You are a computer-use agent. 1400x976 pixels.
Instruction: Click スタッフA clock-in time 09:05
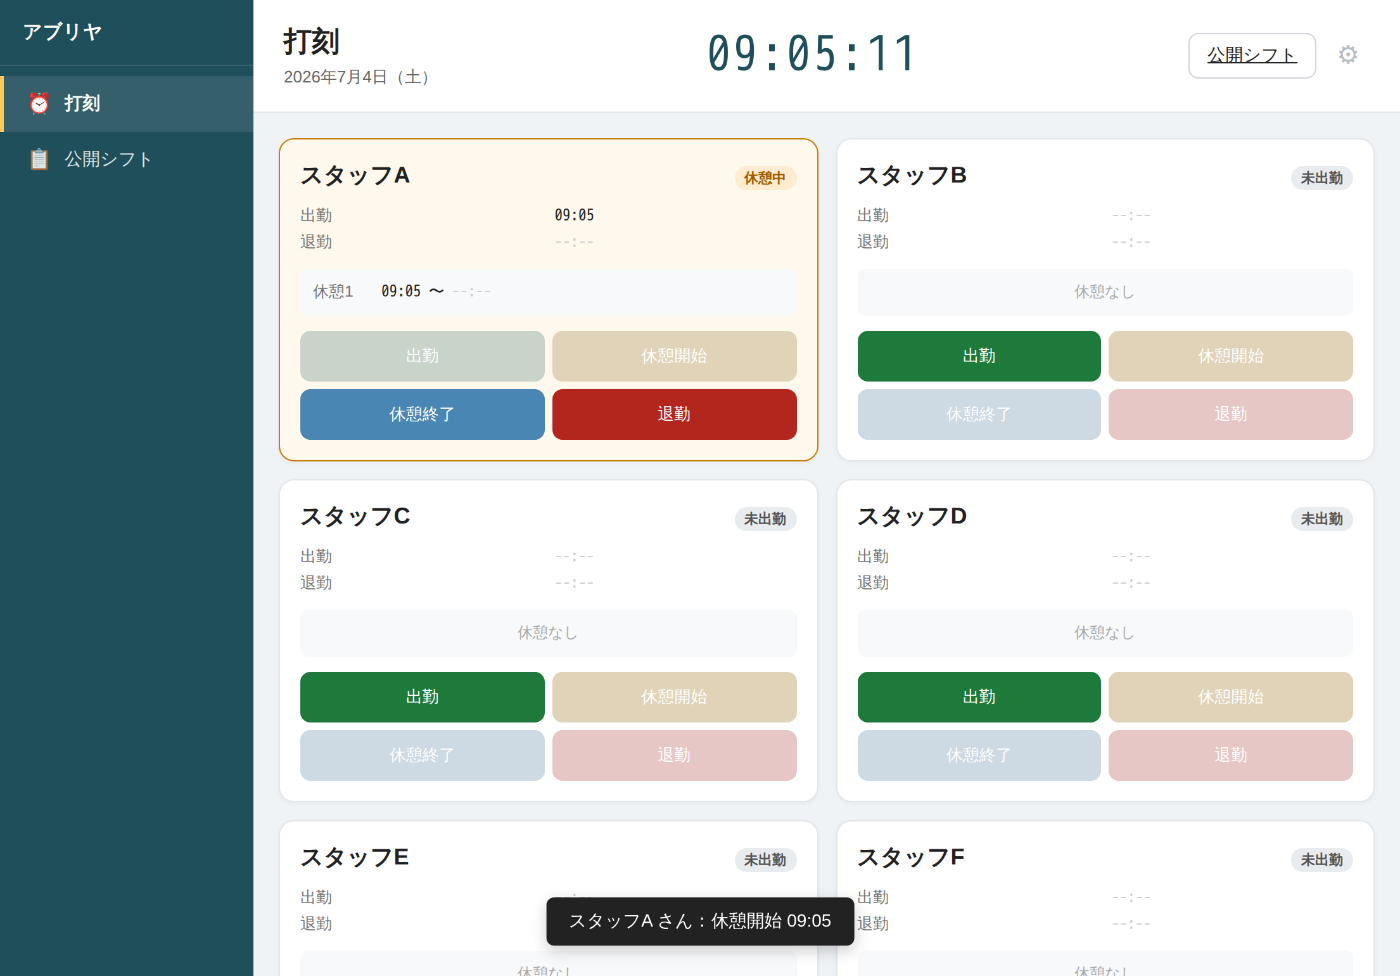point(574,215)
